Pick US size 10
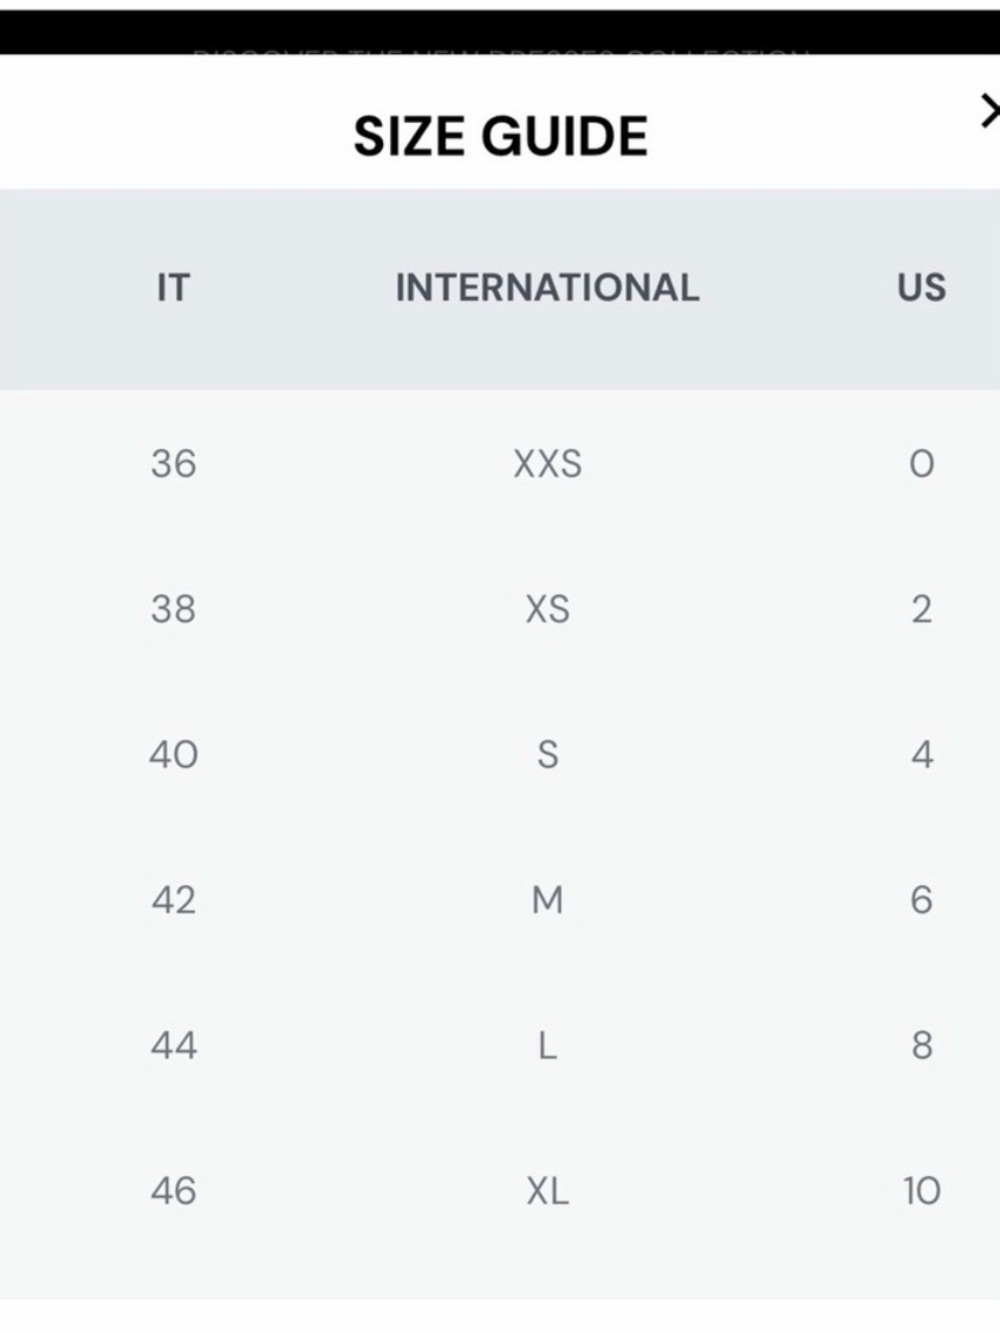 click(921, 1190)
